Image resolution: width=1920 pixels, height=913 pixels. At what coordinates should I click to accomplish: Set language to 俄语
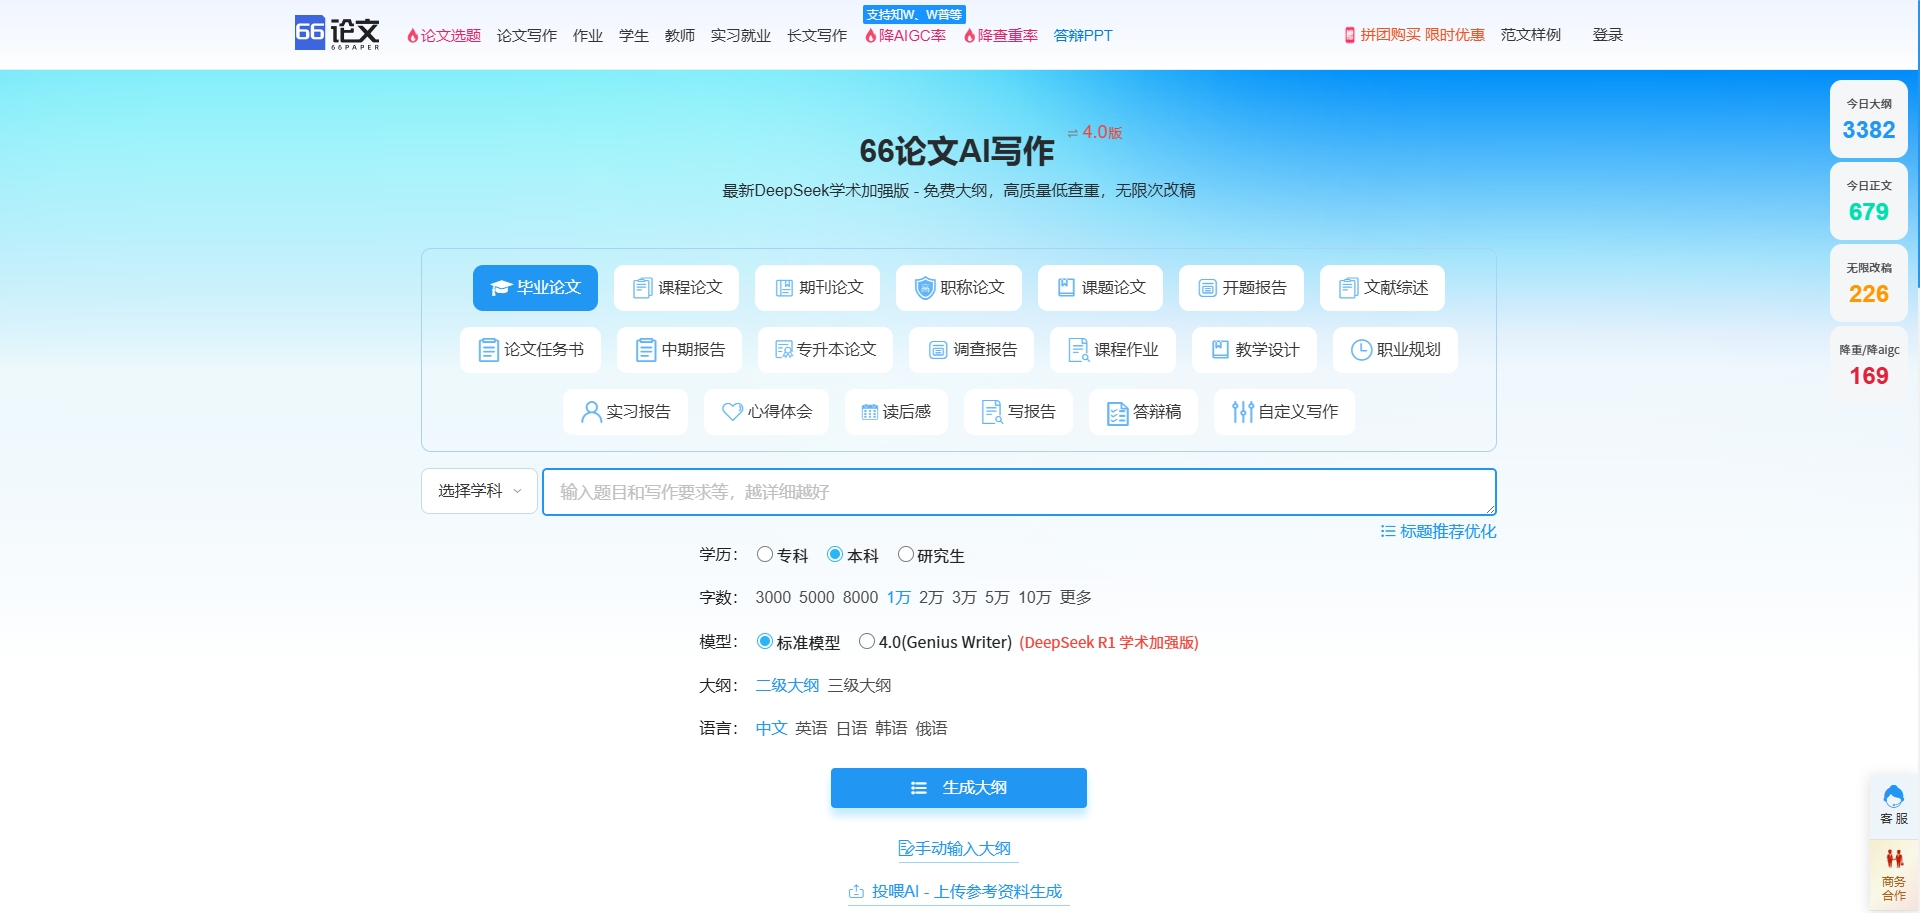click(x=931, y=728)
